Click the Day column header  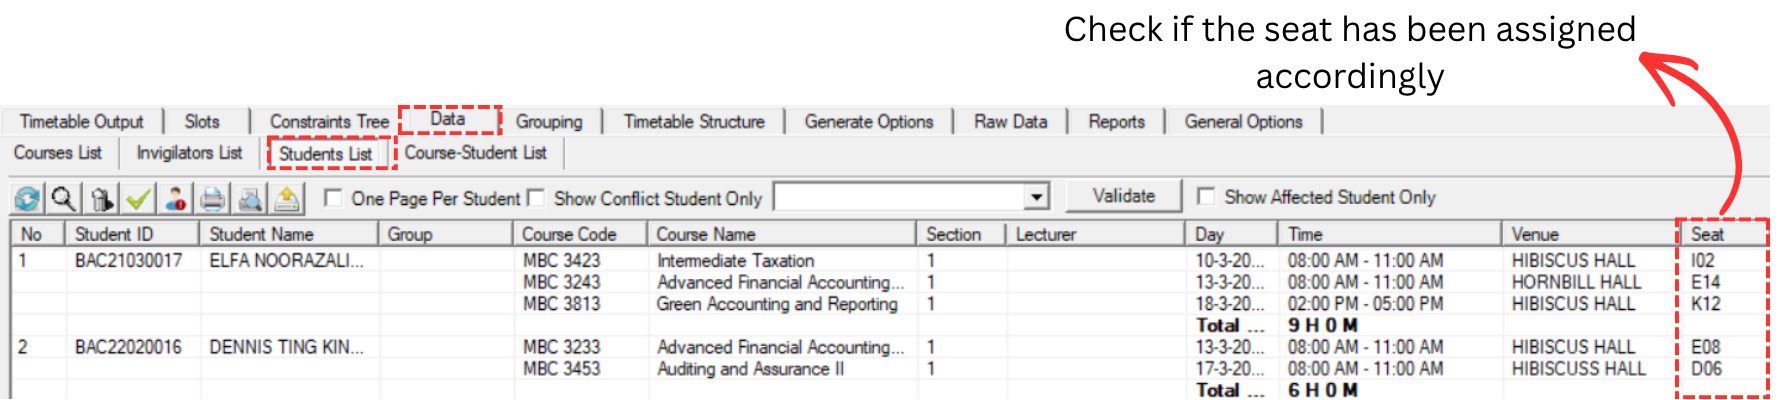point(1232,234)
